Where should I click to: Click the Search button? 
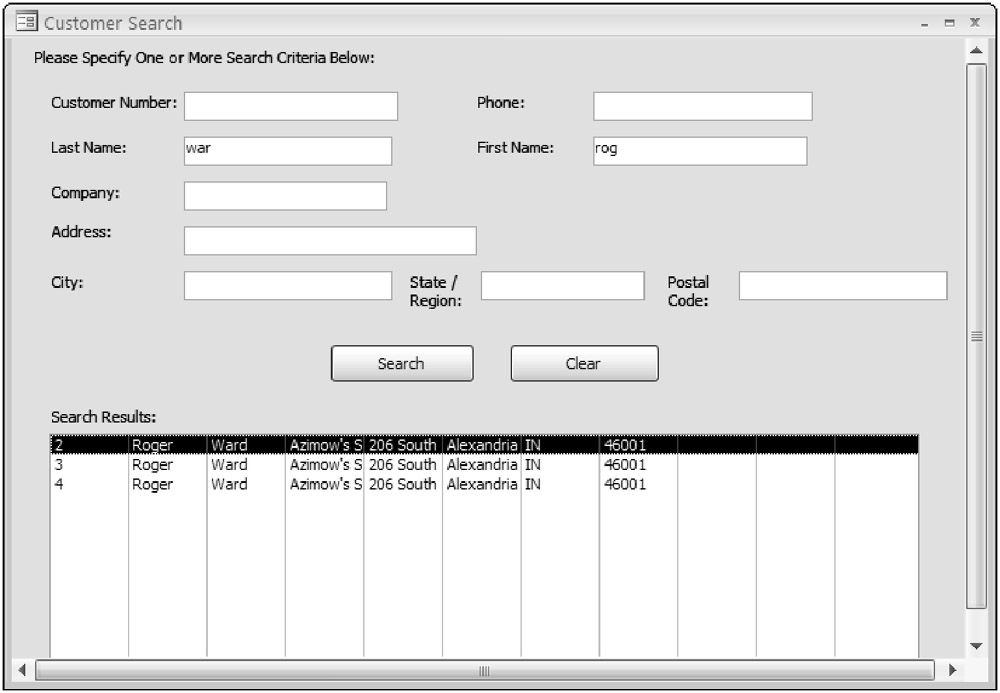point(402,364)
